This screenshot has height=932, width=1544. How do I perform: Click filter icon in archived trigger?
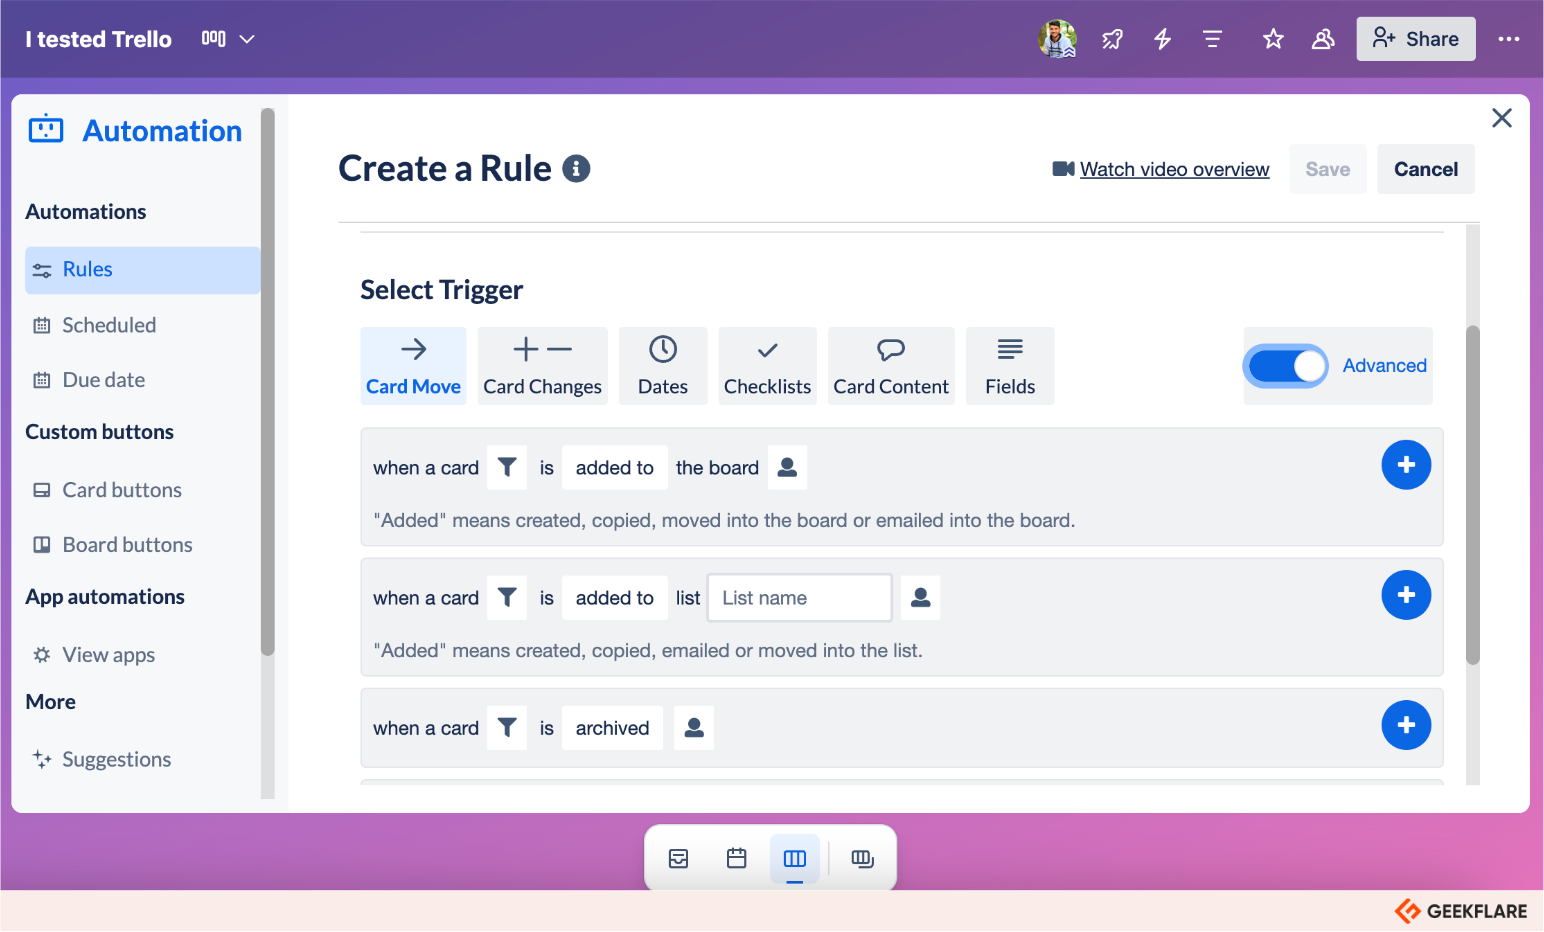pos(507,728)
